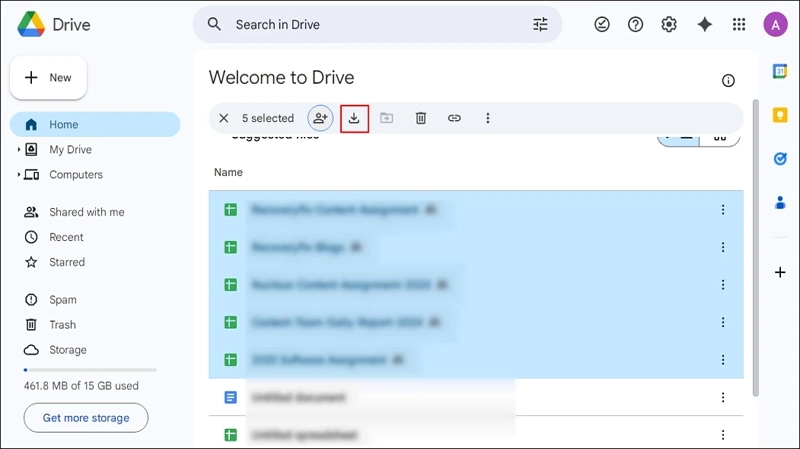The image size is (800, 449).
Task: Open Trash section
Action: [x=62, y=325]
